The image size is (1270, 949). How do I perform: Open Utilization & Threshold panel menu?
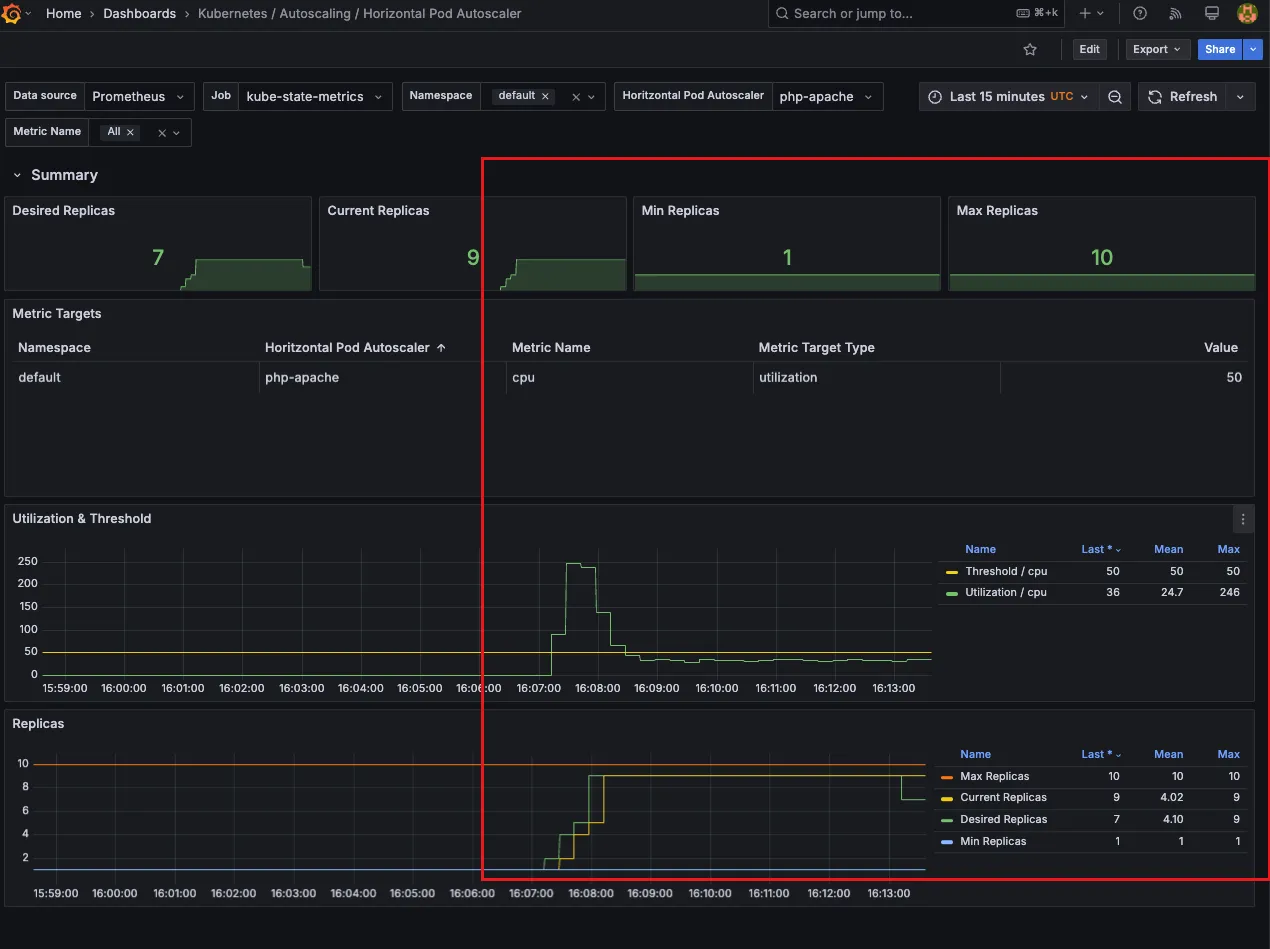pos(1243,519)
